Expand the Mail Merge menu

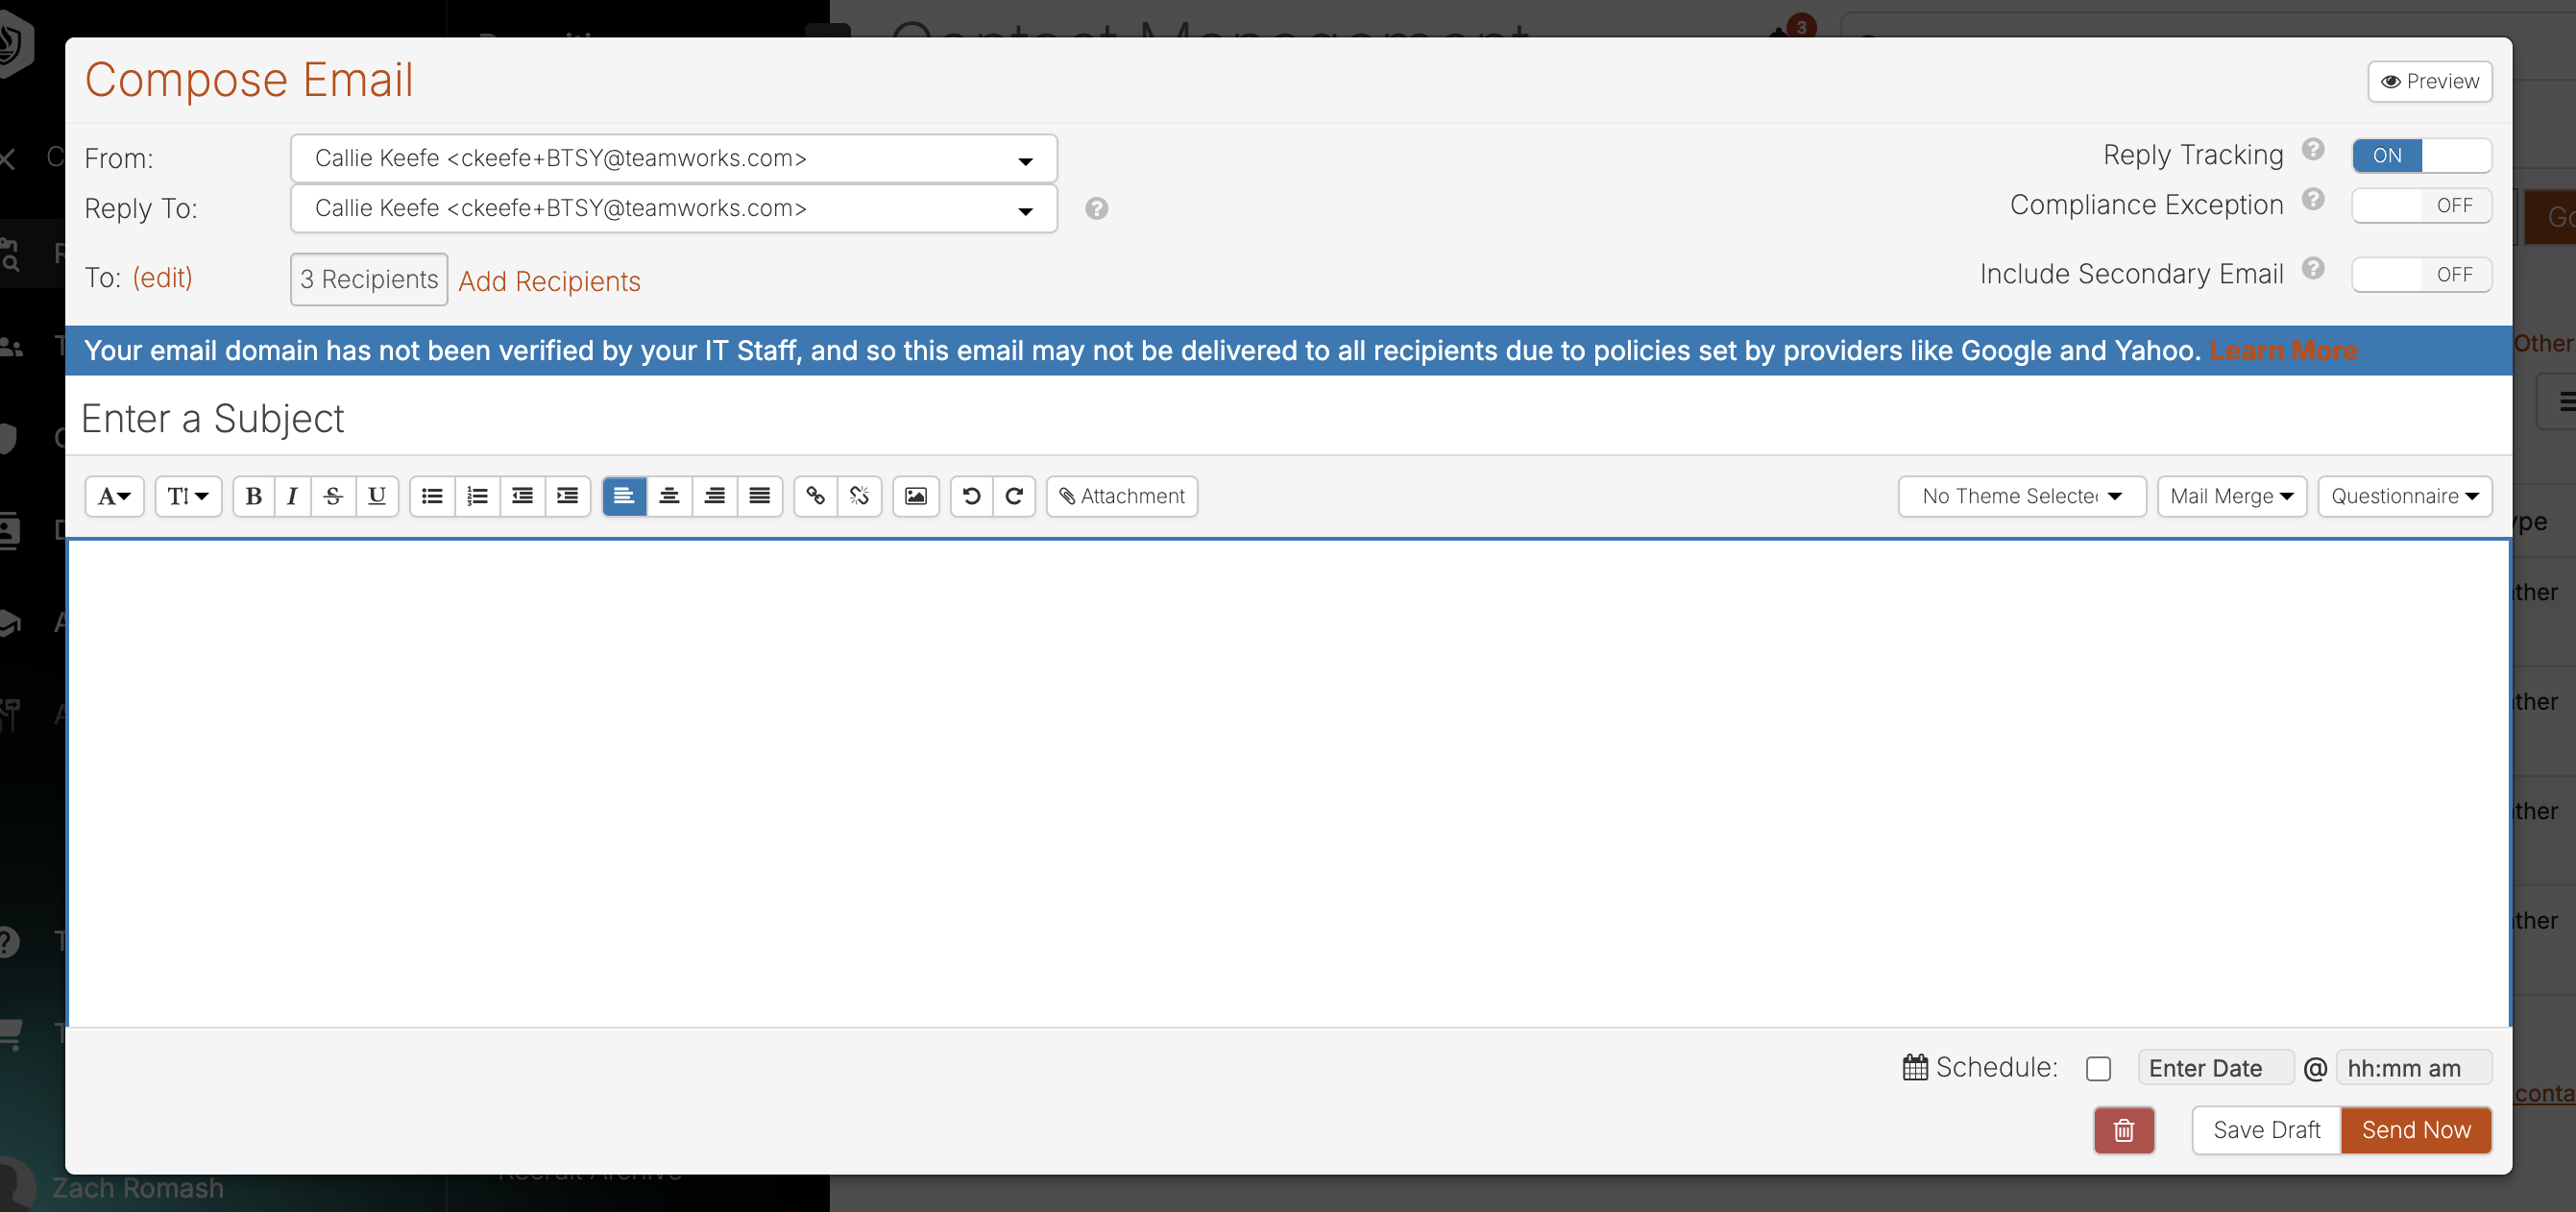point(2232,496)
